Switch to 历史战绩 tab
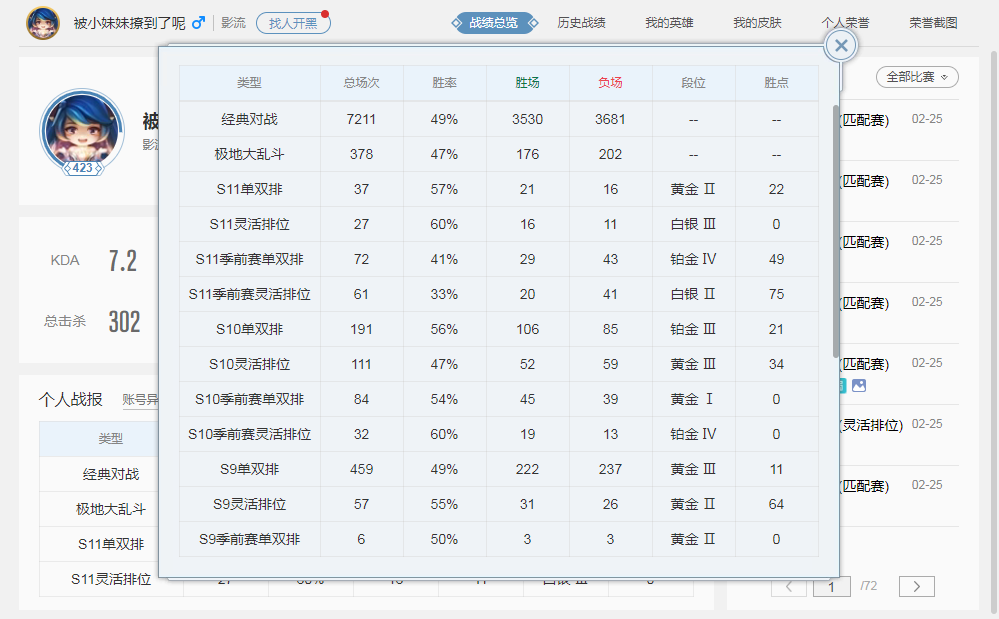Image resolution: width=999 pixels, height=619 pixels. (581, 23)
